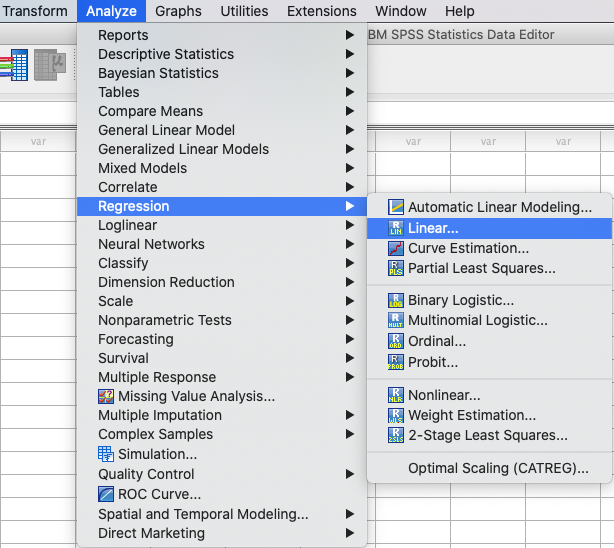Open Classify submenu

coord(222,263)
